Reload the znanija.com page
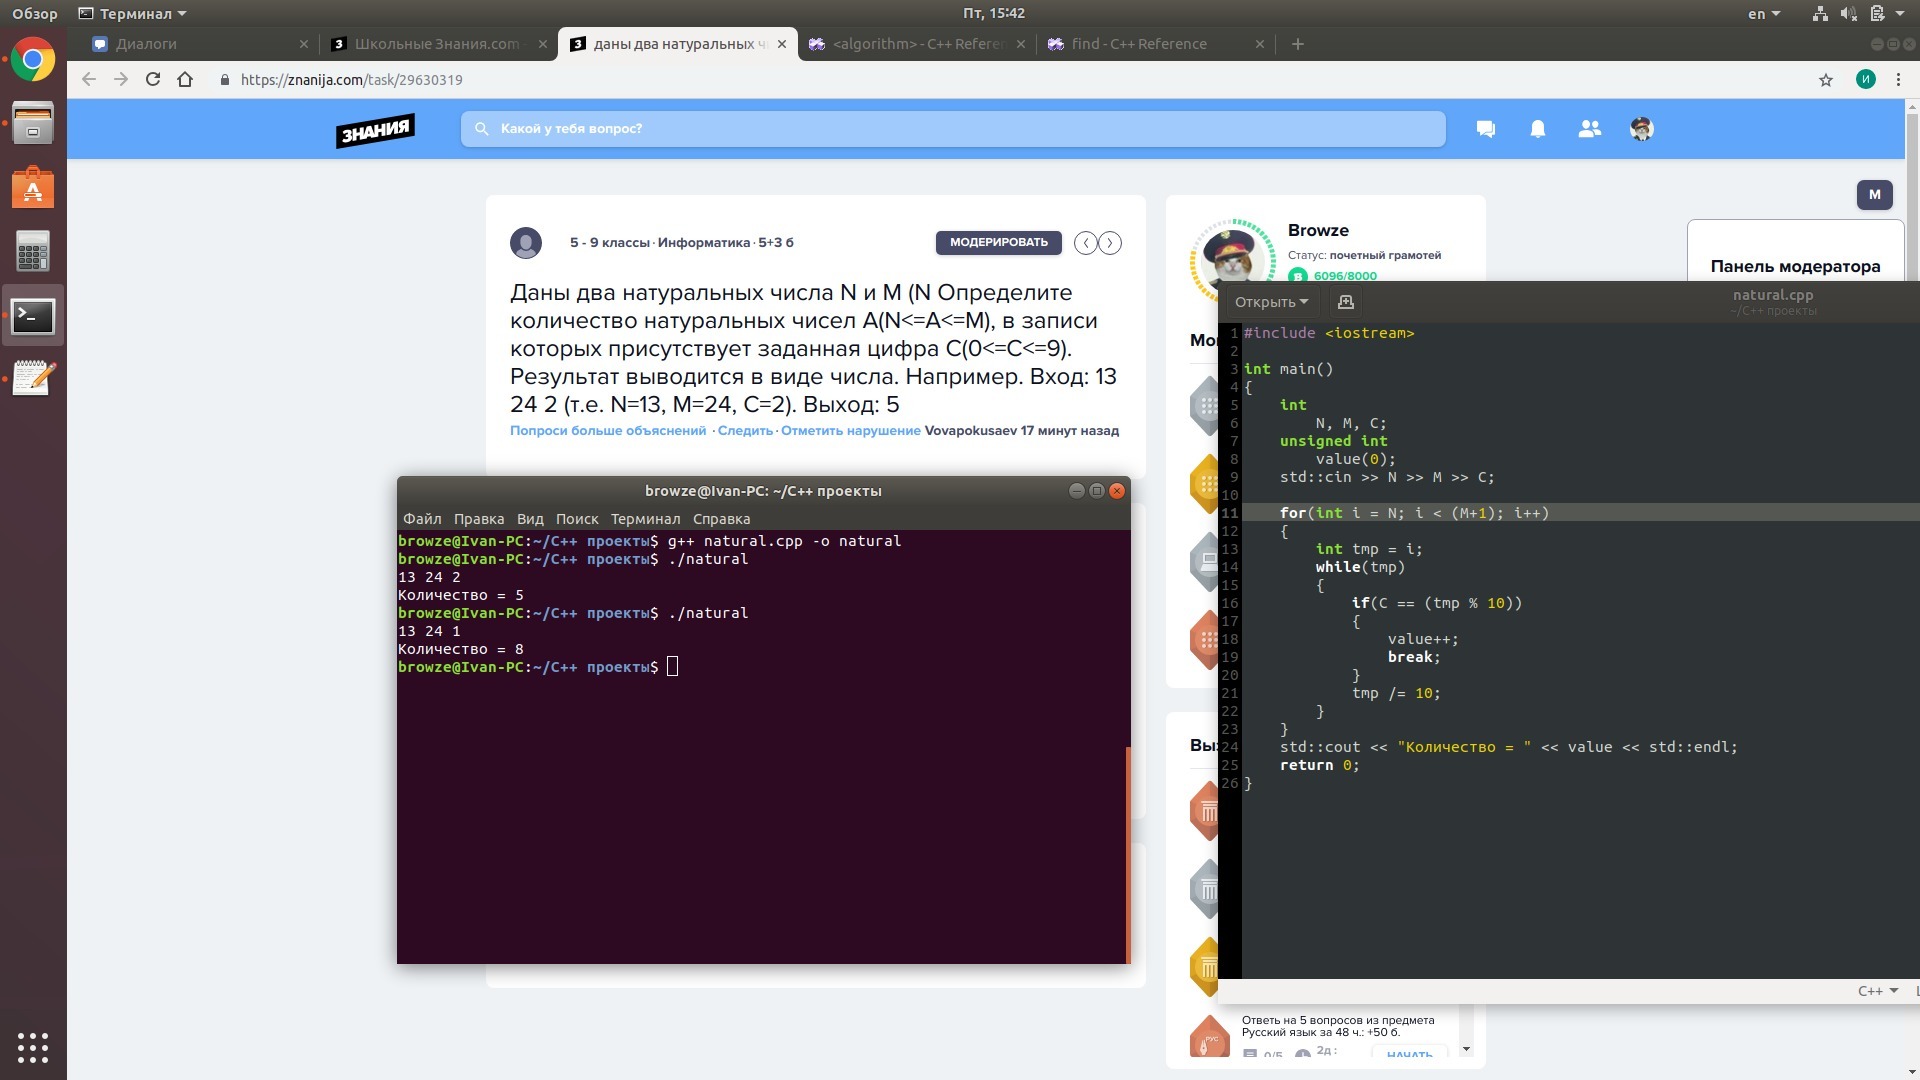This screenshot has width=1920, height=1080. (x=153, y=80)
